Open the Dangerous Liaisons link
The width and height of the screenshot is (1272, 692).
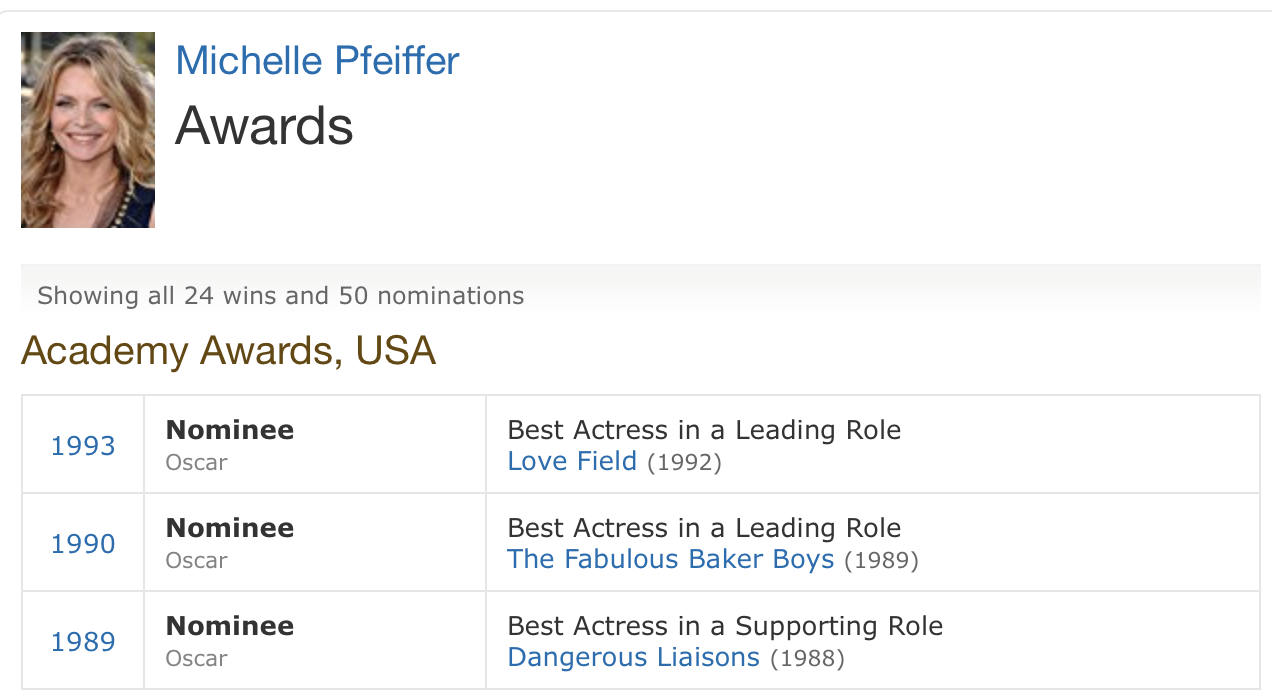pos(633,657)
